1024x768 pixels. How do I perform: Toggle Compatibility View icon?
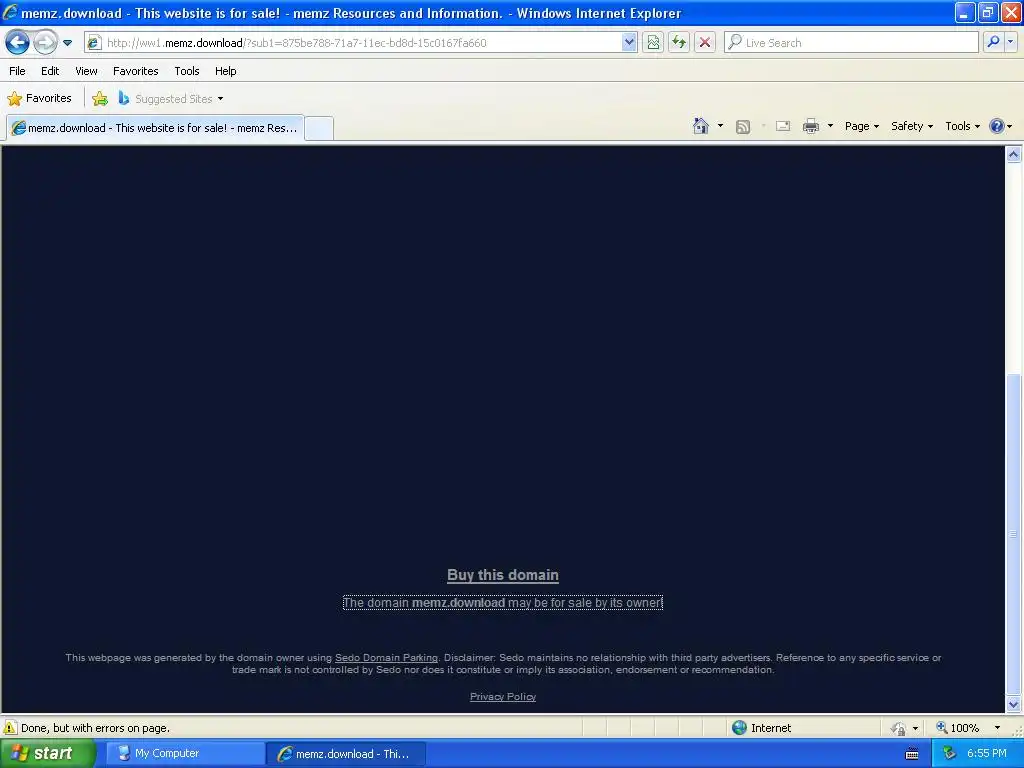[652, 43]
